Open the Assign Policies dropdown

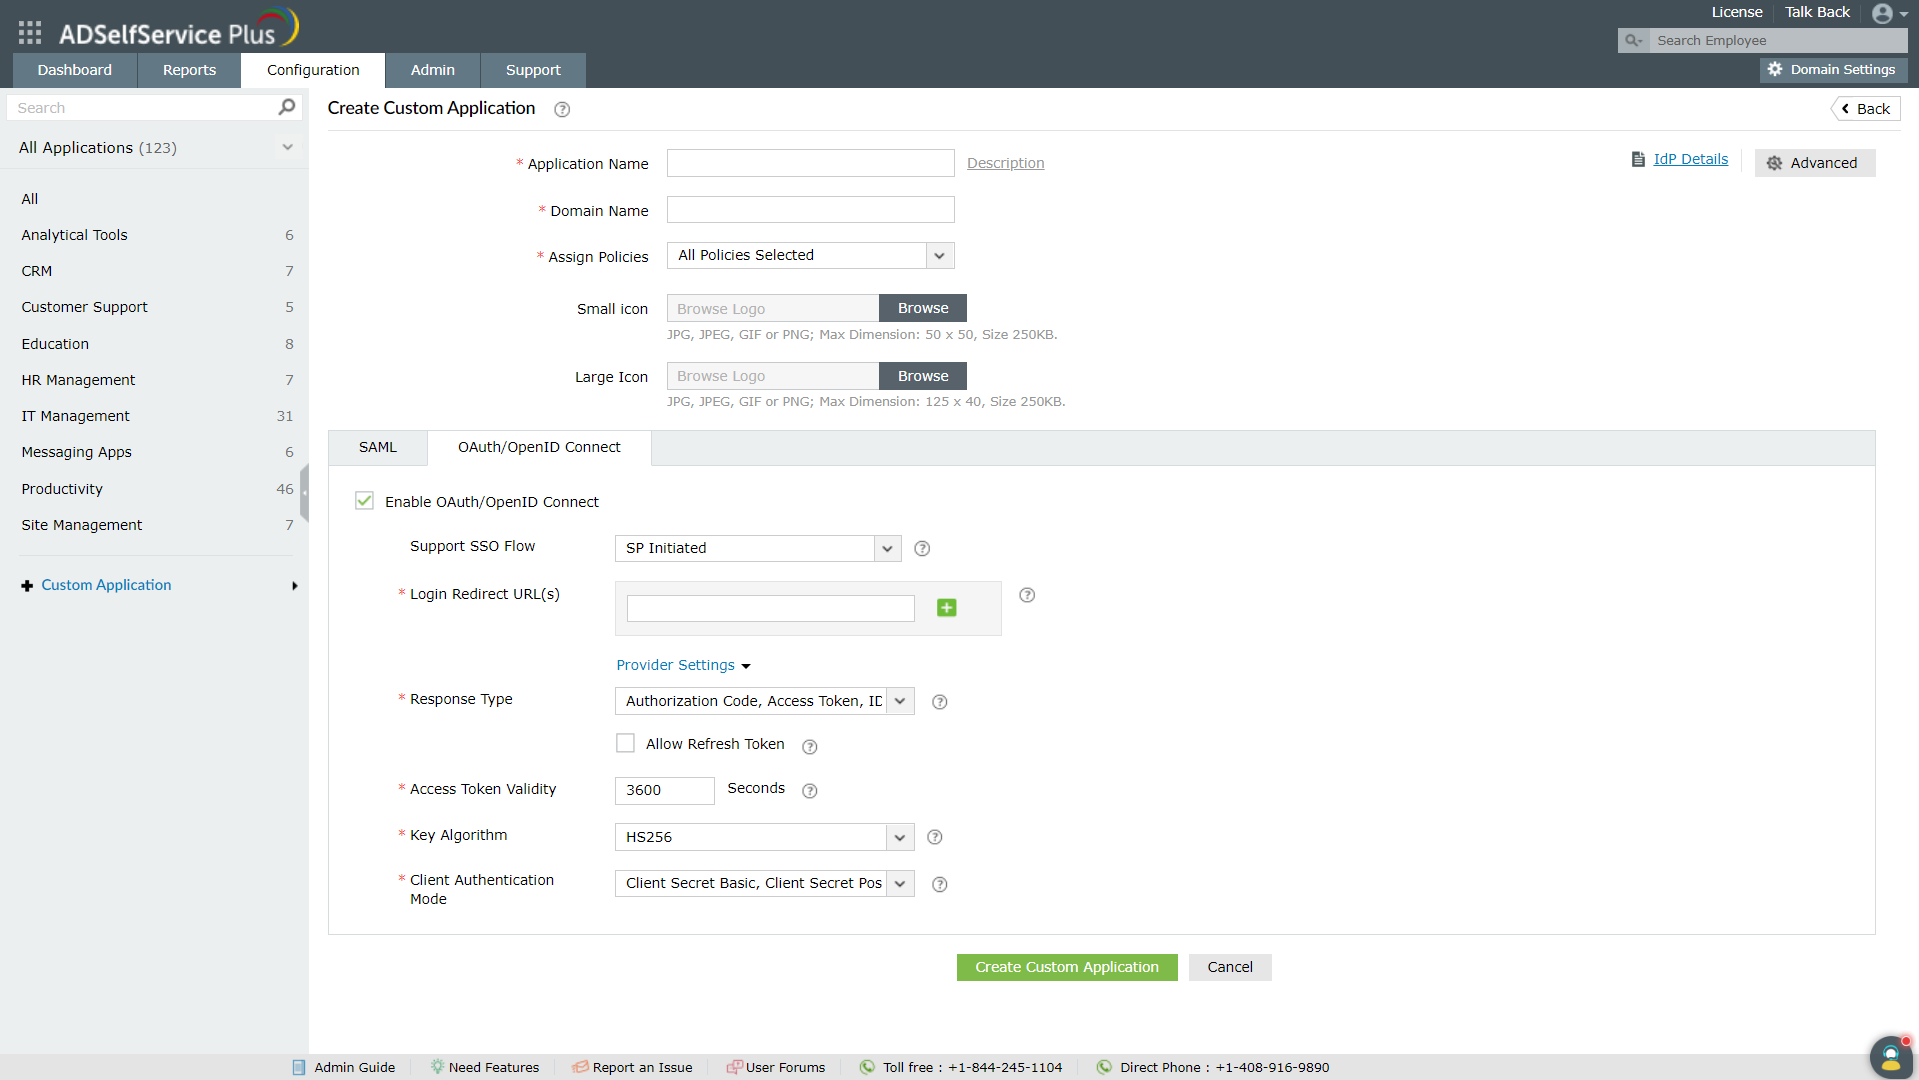[x=811, y=256]
